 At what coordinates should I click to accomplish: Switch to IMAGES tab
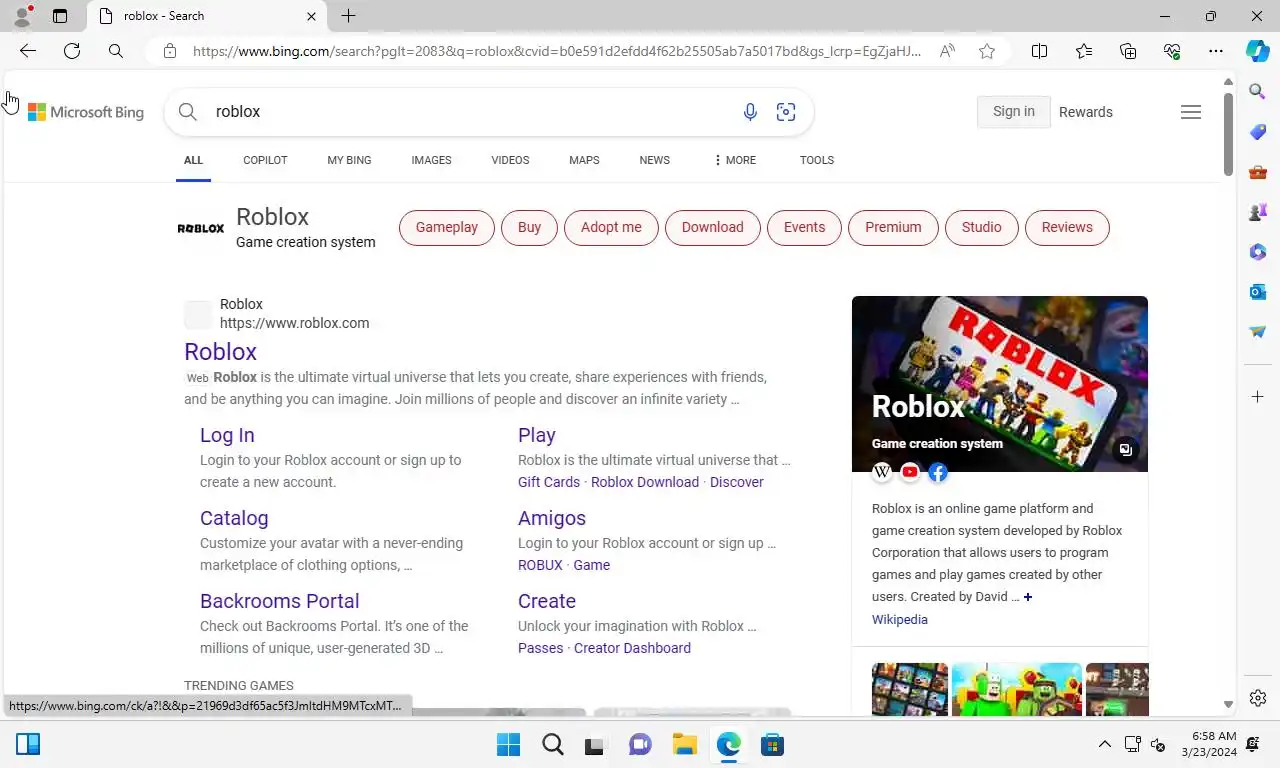(431, 160)
